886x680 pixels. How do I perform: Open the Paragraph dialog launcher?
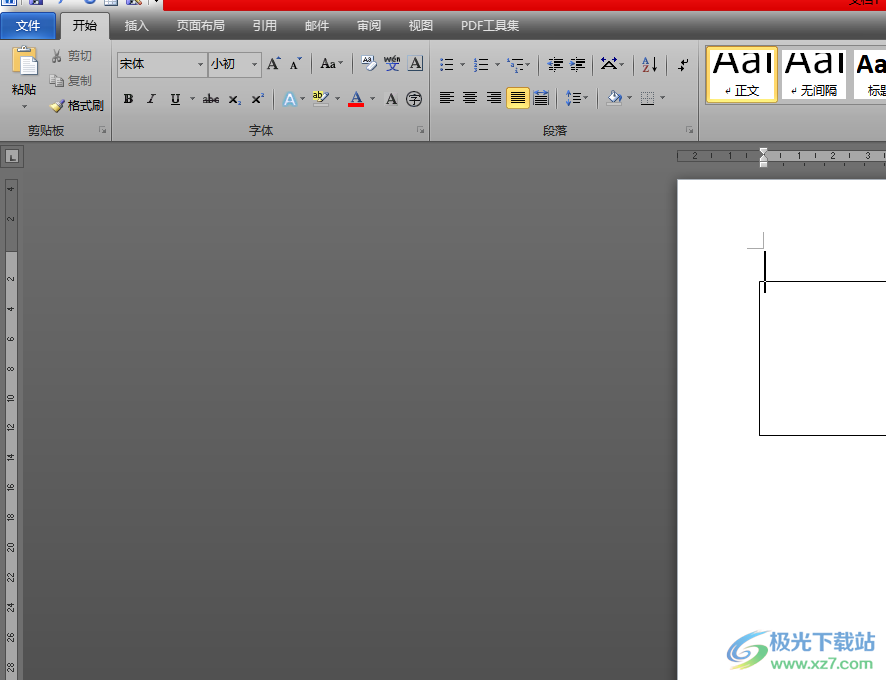pyautogui.click(x=689, y=130)
